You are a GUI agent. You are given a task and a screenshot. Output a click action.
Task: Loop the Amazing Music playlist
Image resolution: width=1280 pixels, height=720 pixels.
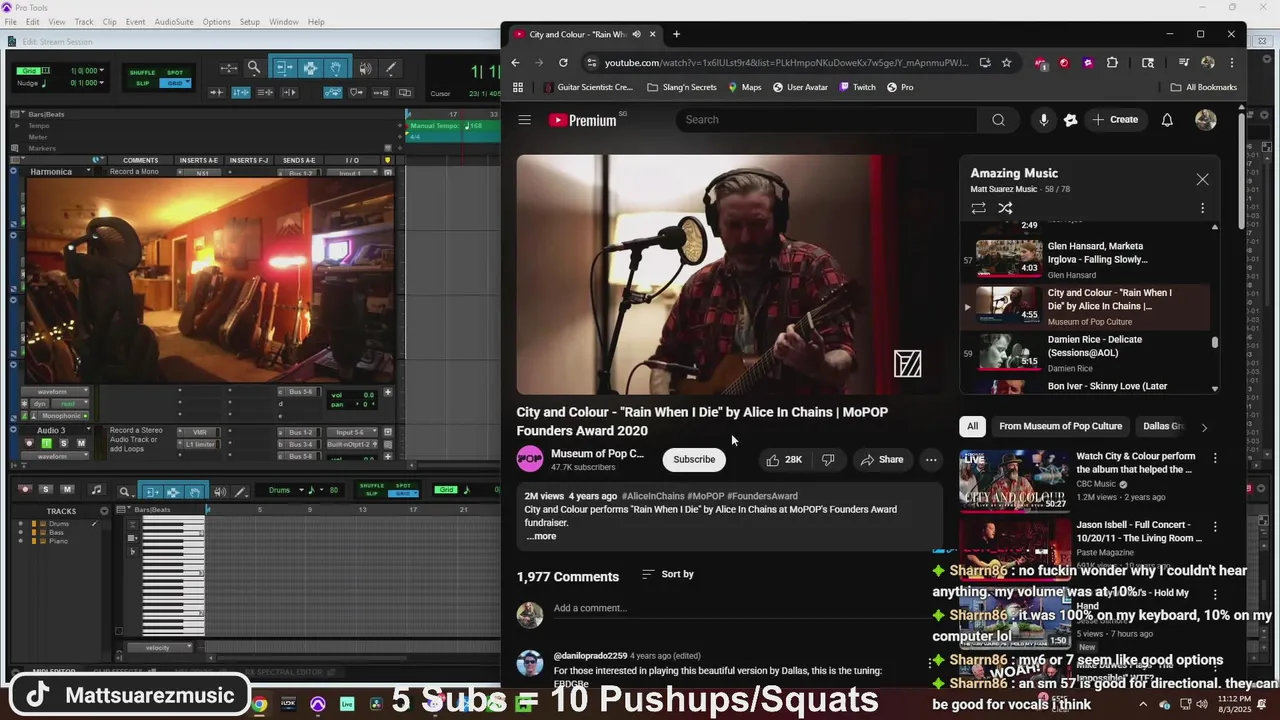click(x=978, y=208)
